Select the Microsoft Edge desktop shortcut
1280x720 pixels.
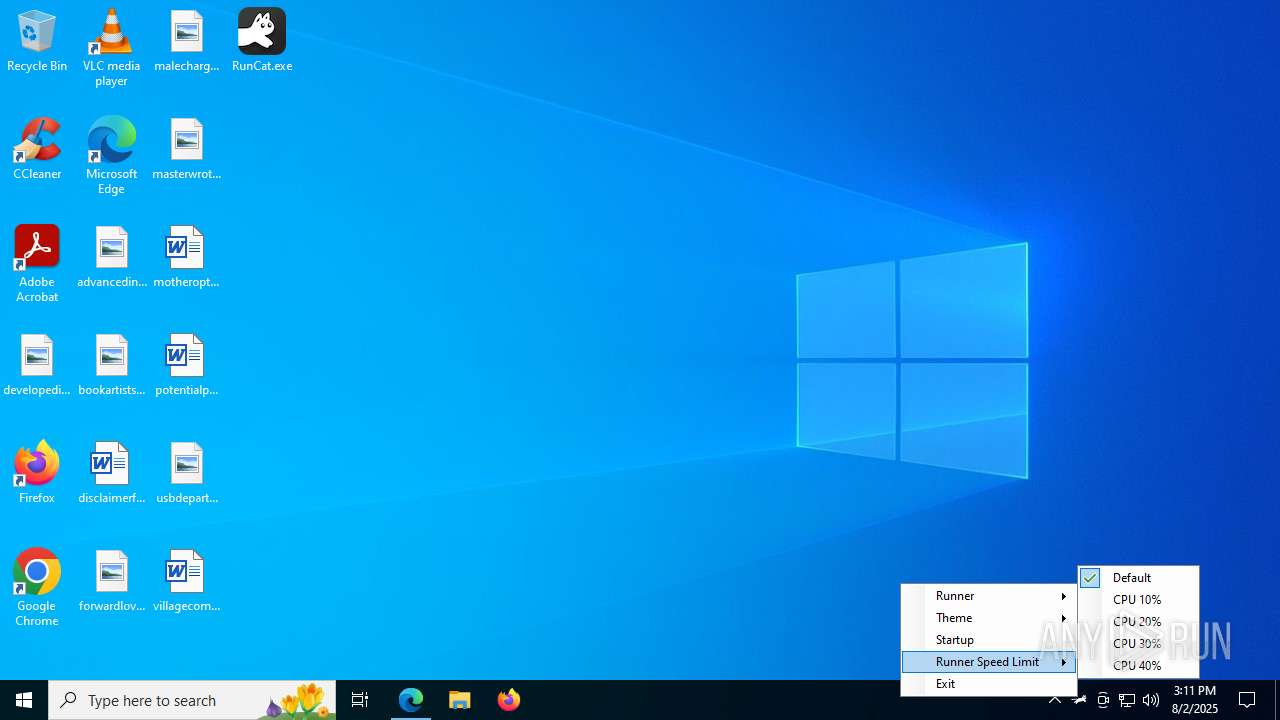tap(111, 156)
